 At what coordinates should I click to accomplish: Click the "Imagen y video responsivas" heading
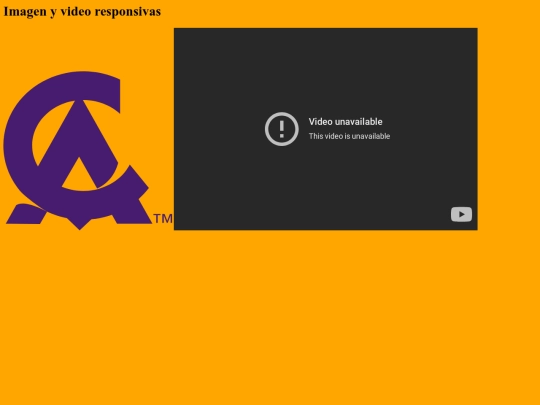click(82, 11)
